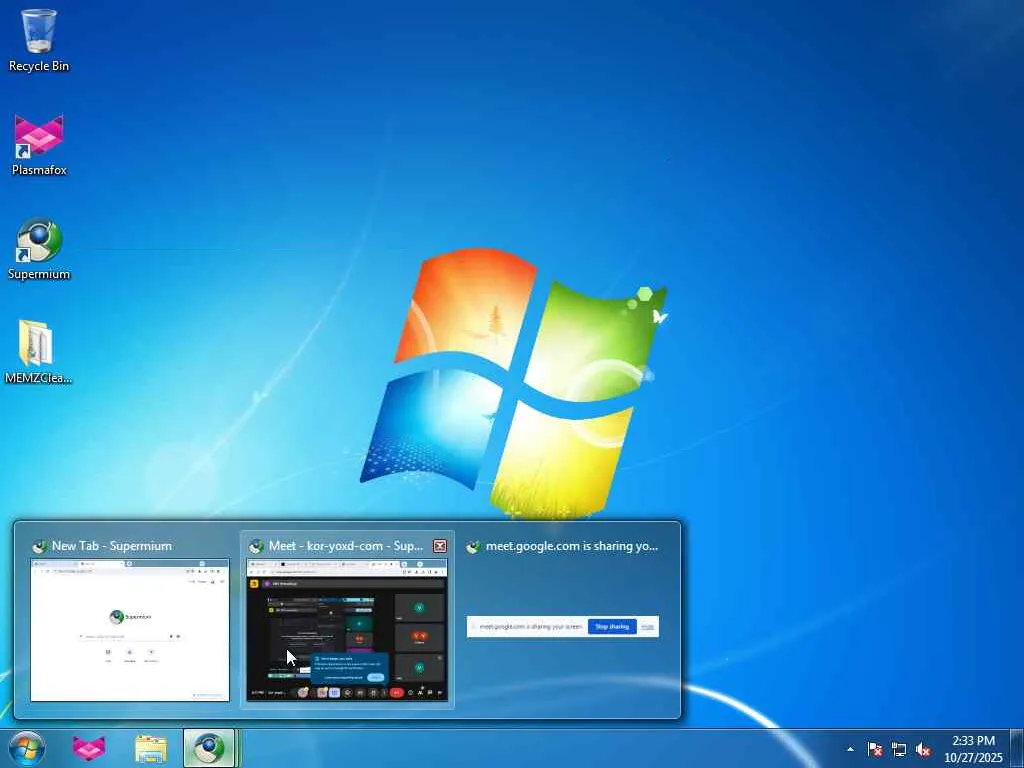Viewport: 1024px width, 768px height.
Task: Click the New Tab - Supermium preview title
Action: coord(112,546)
